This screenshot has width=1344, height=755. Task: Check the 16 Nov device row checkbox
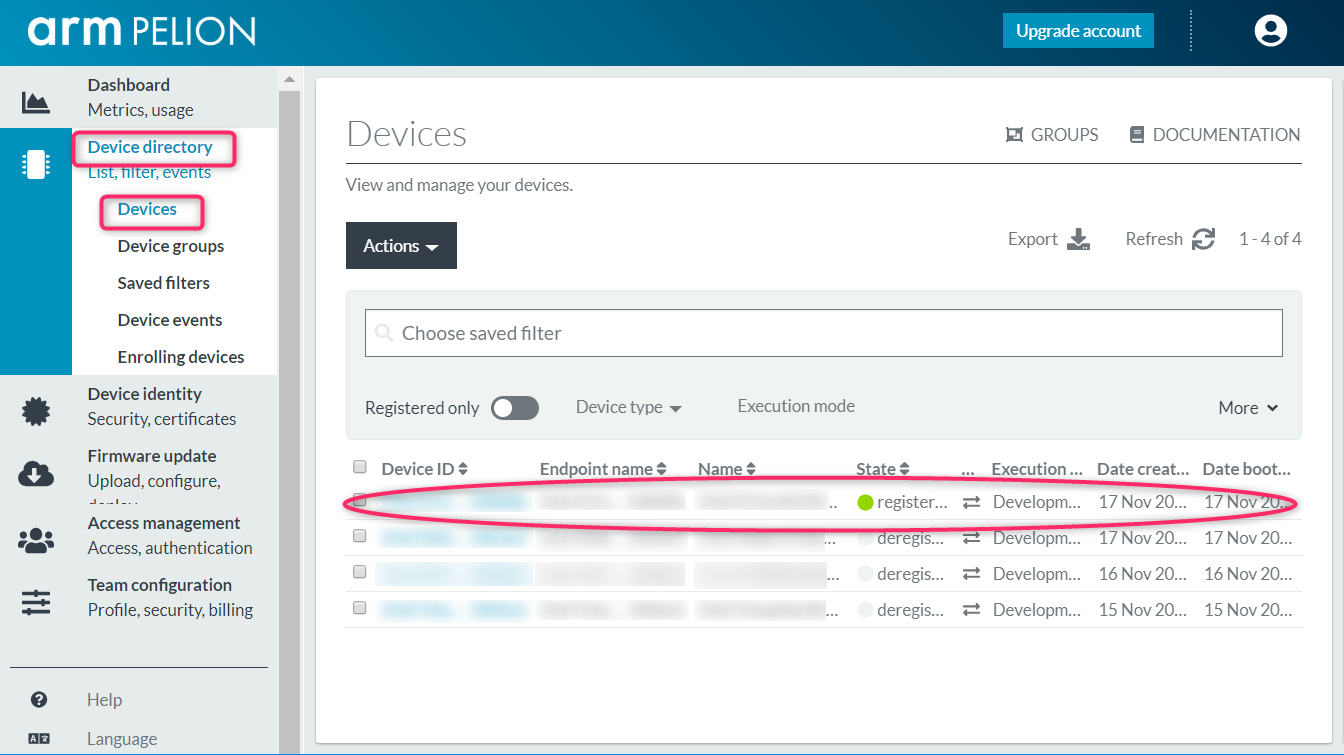click(360, 572)
